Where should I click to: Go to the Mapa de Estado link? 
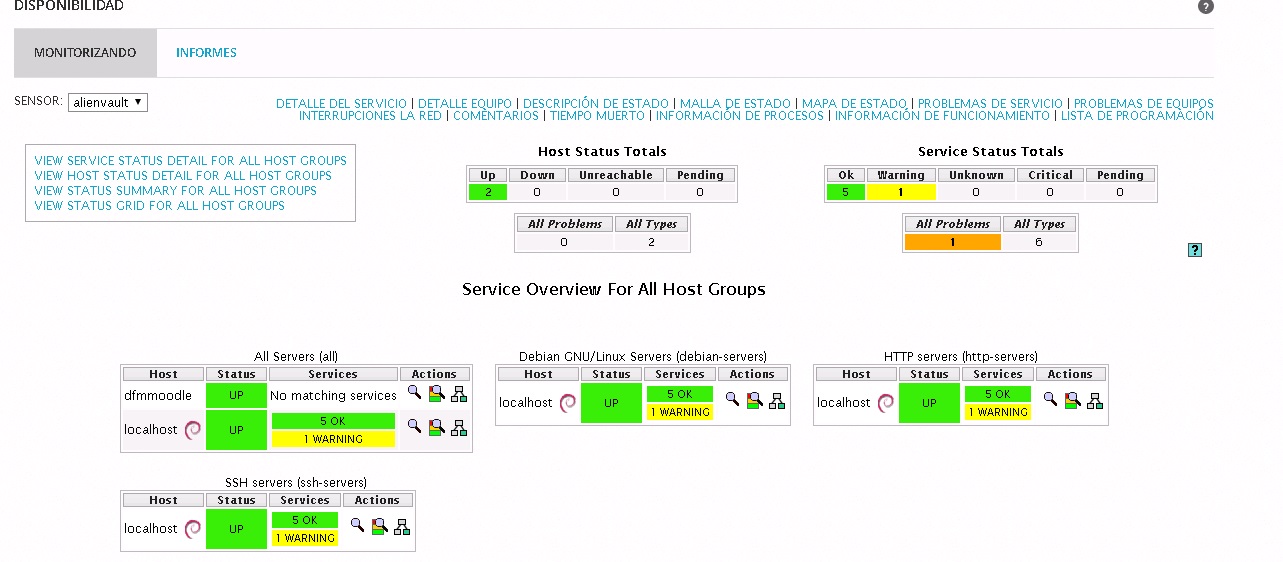coord(854,103)
